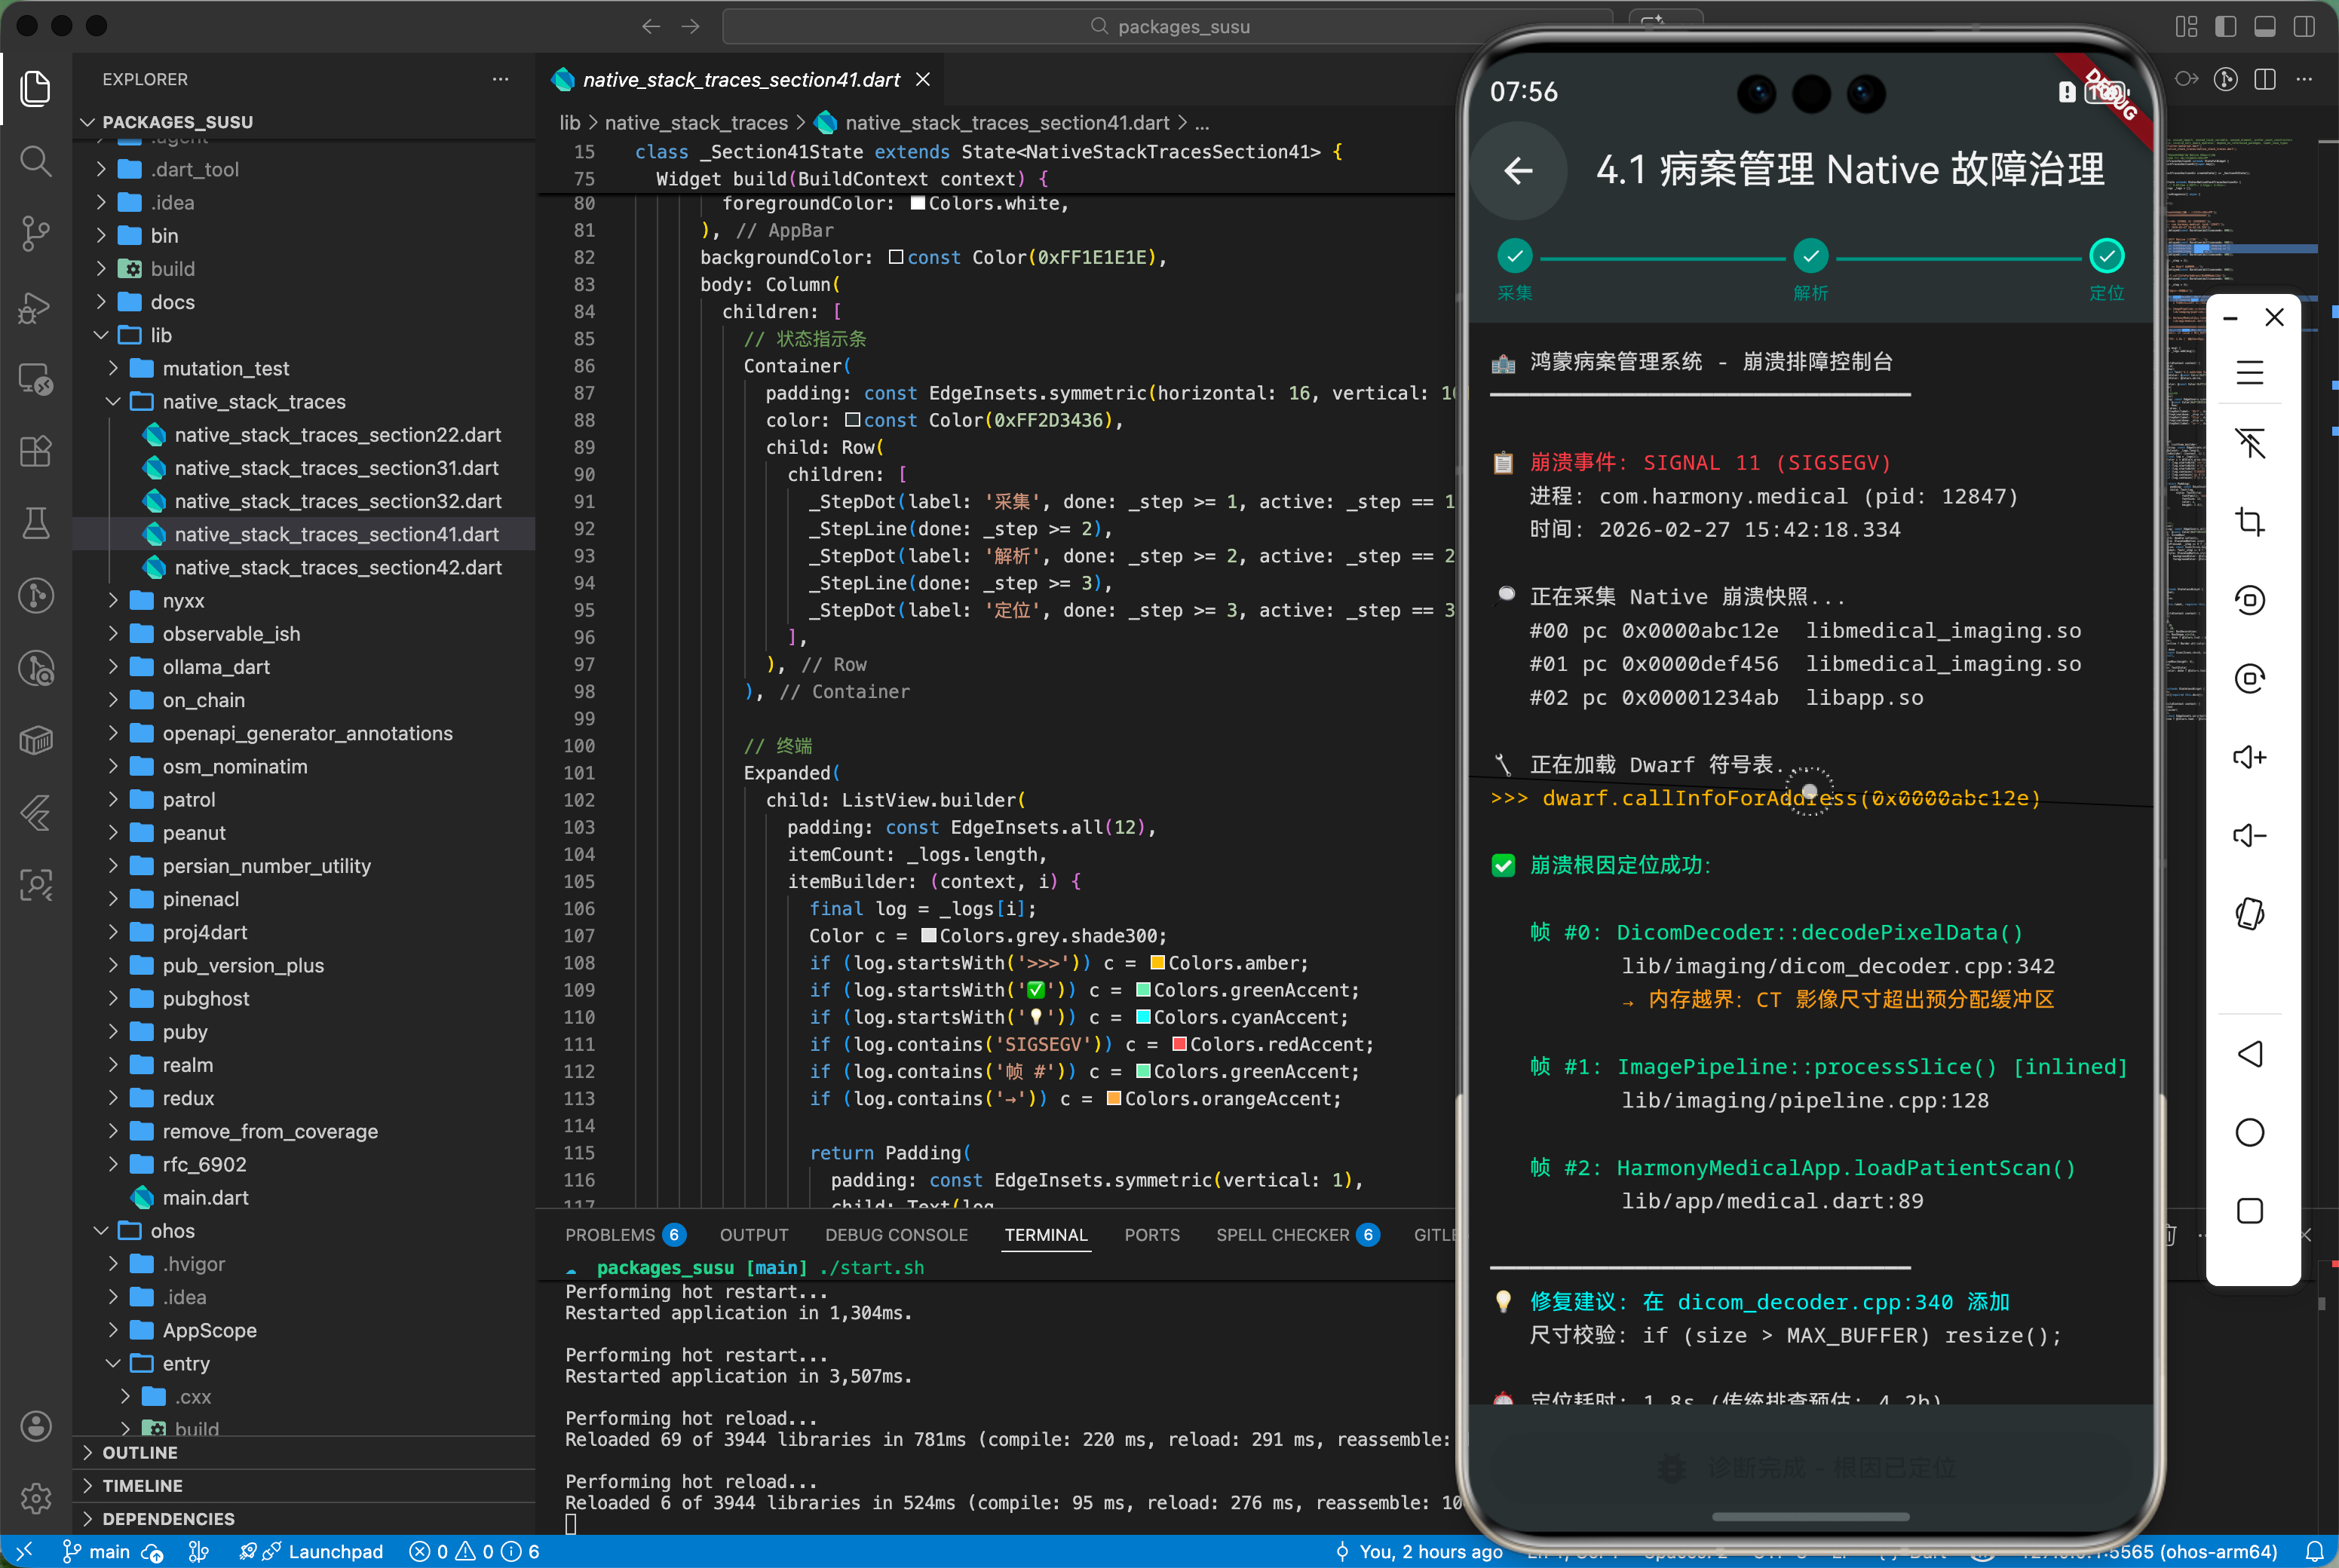Open native_stack_traces_section42.dart file

(x=338, y=568)
